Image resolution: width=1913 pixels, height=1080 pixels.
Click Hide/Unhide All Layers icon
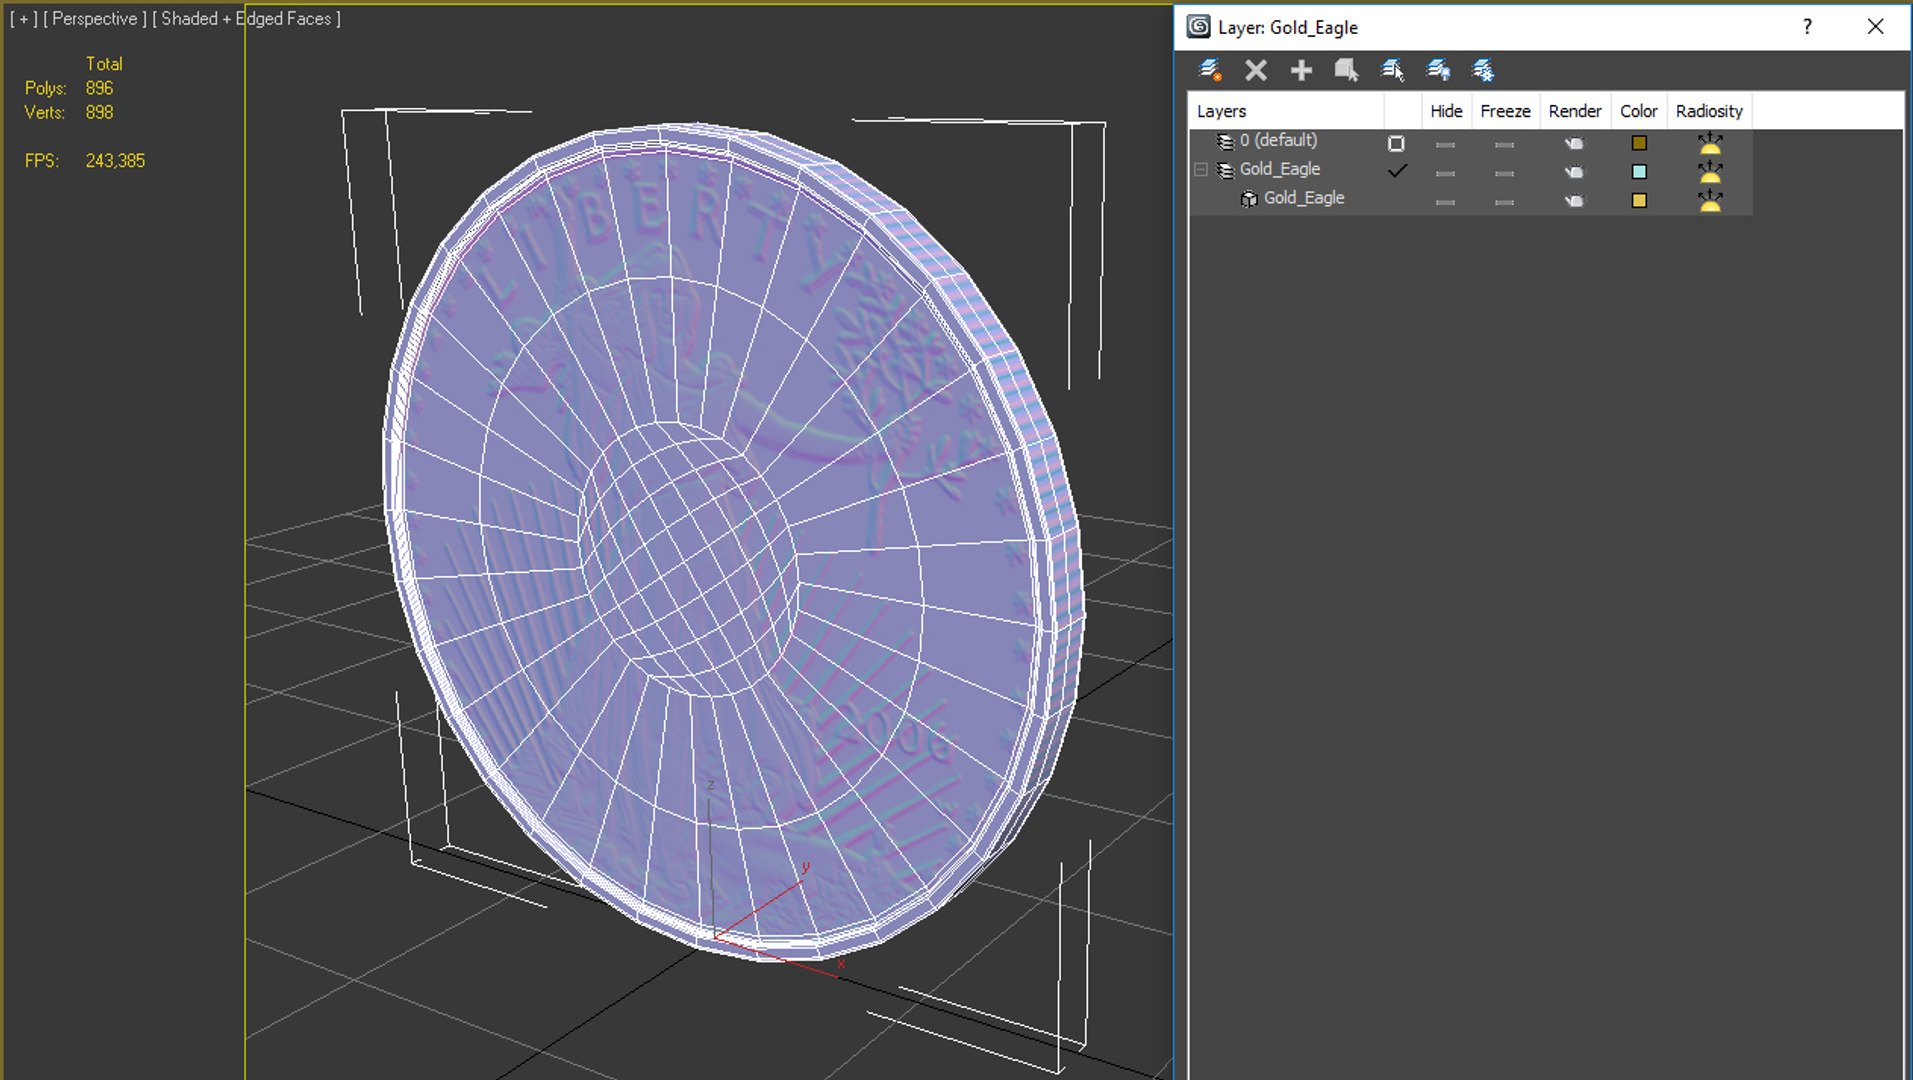[x=1438, y=70]
